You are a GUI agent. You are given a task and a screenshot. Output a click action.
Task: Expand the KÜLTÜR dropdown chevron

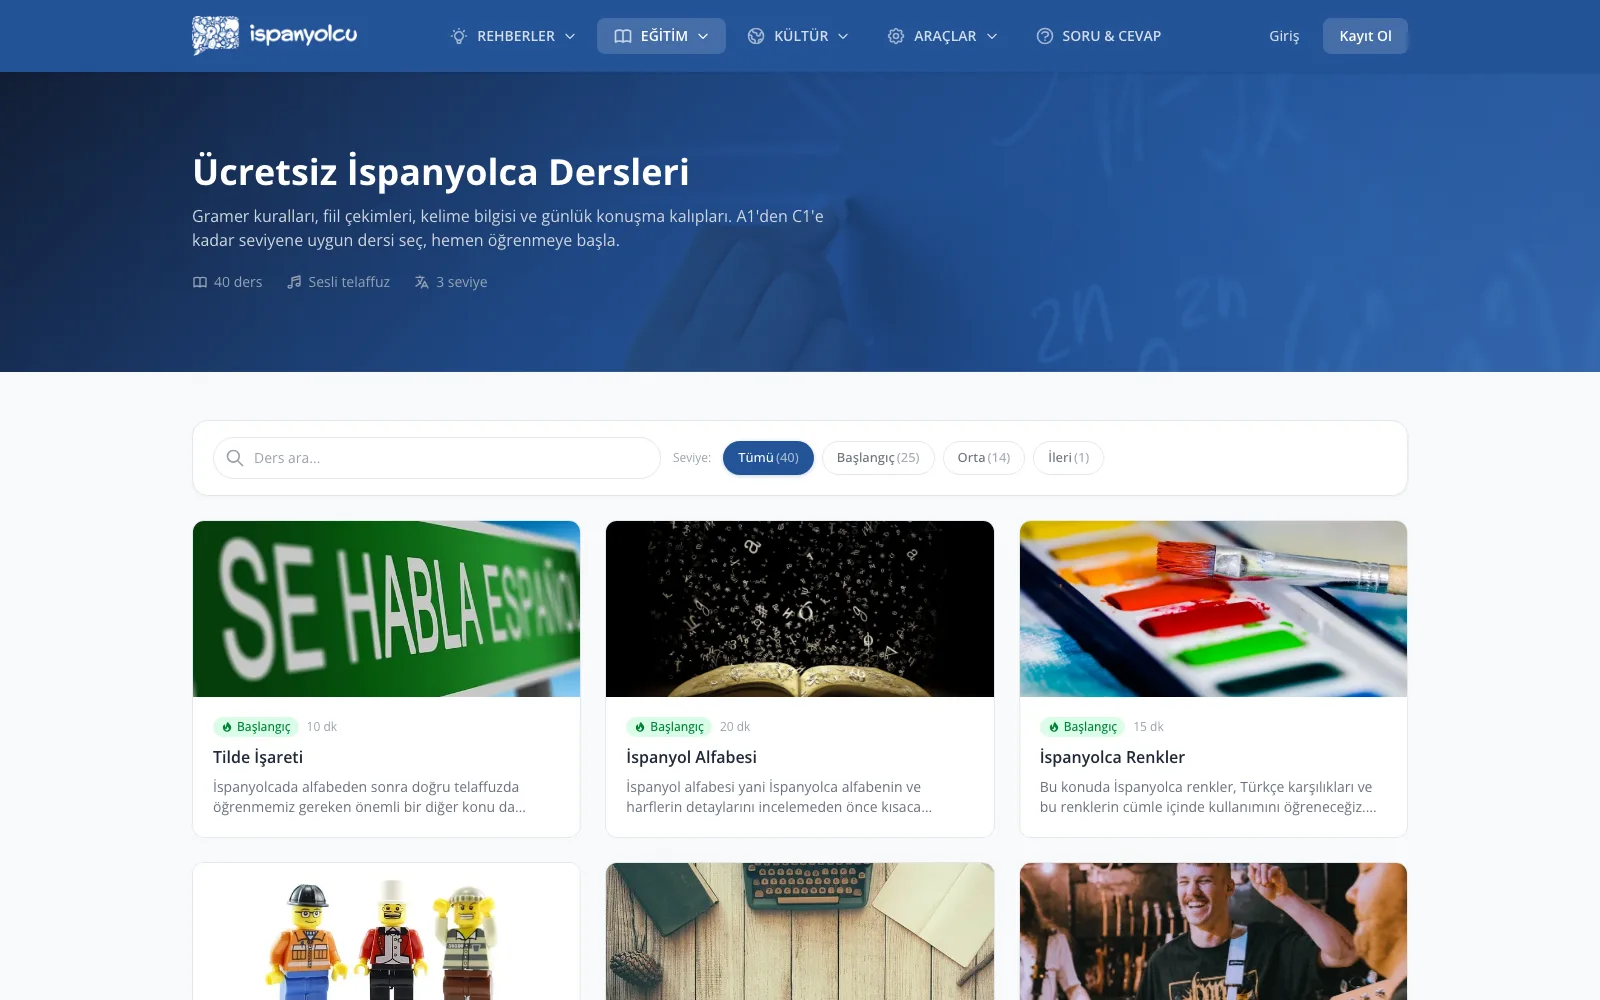click(x=843, y=36)
